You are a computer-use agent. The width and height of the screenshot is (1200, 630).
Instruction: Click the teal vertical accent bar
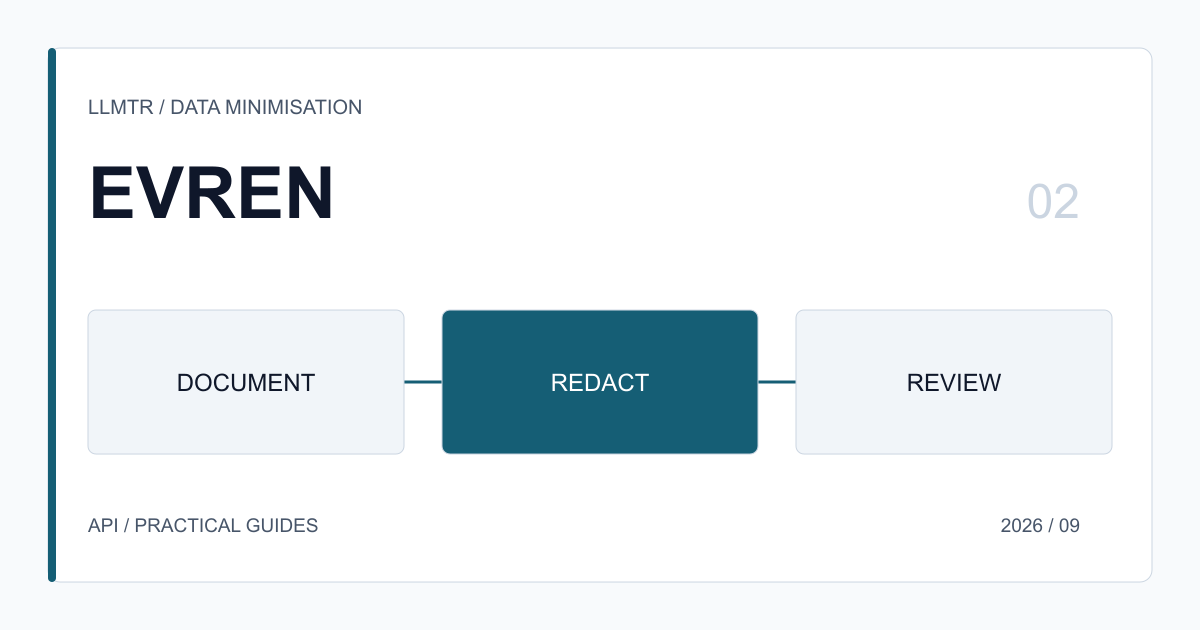(x=52, y=315)
